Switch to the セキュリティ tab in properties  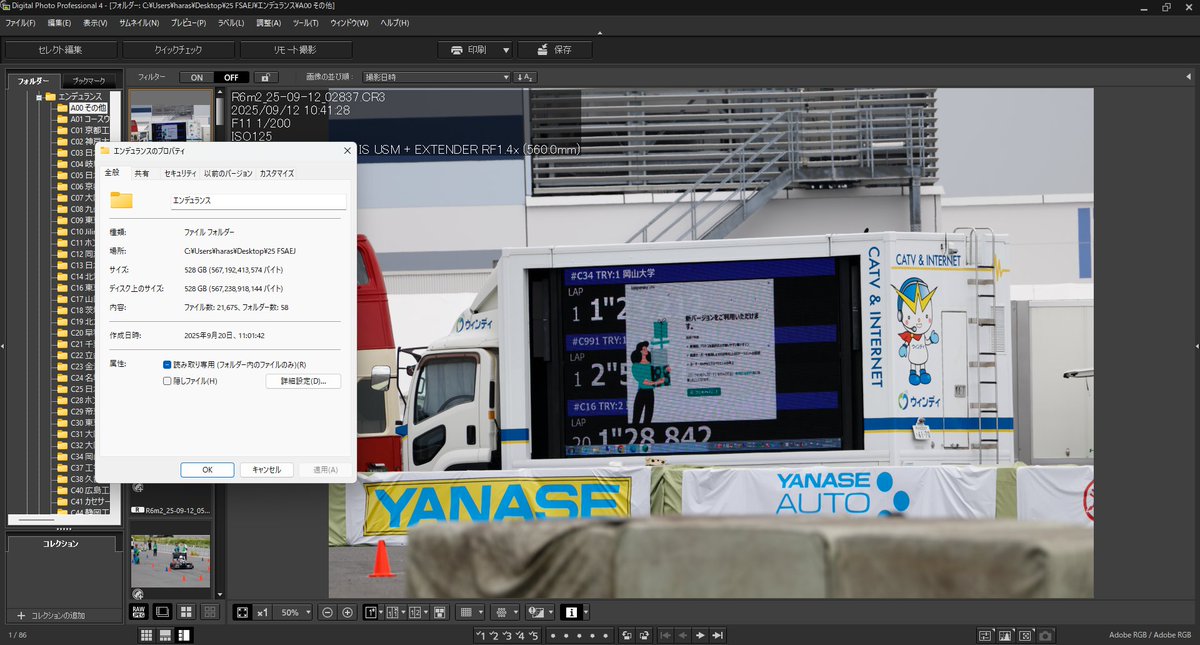tap(180, 173)
